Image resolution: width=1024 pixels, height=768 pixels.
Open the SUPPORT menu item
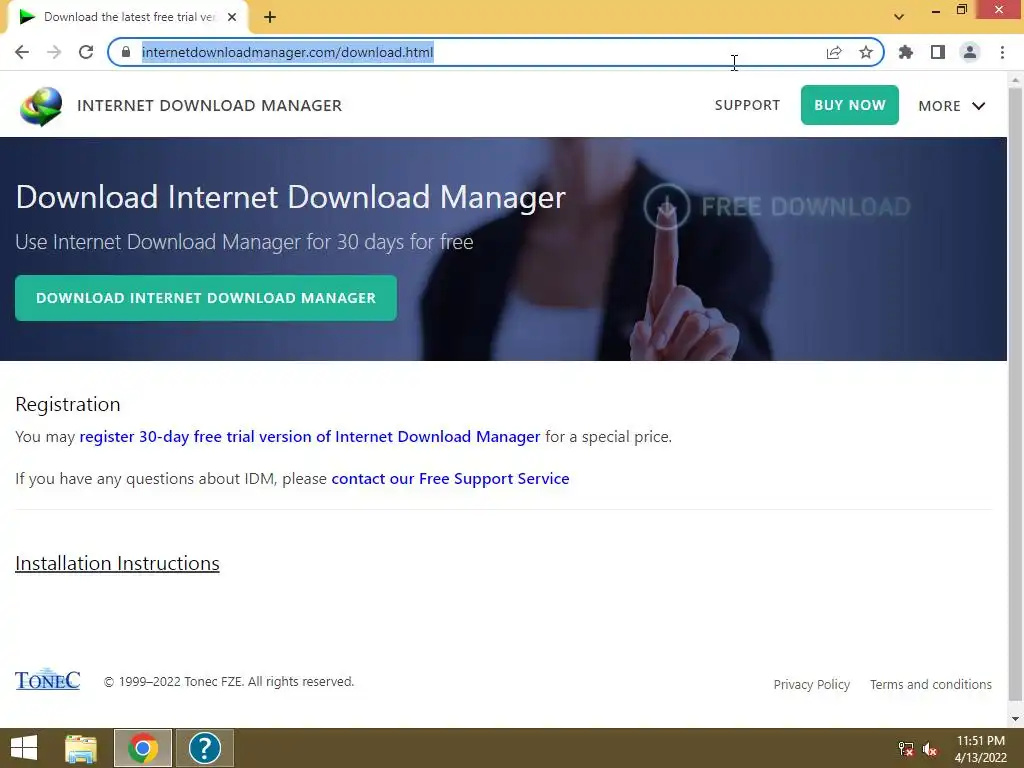point(747,105)
